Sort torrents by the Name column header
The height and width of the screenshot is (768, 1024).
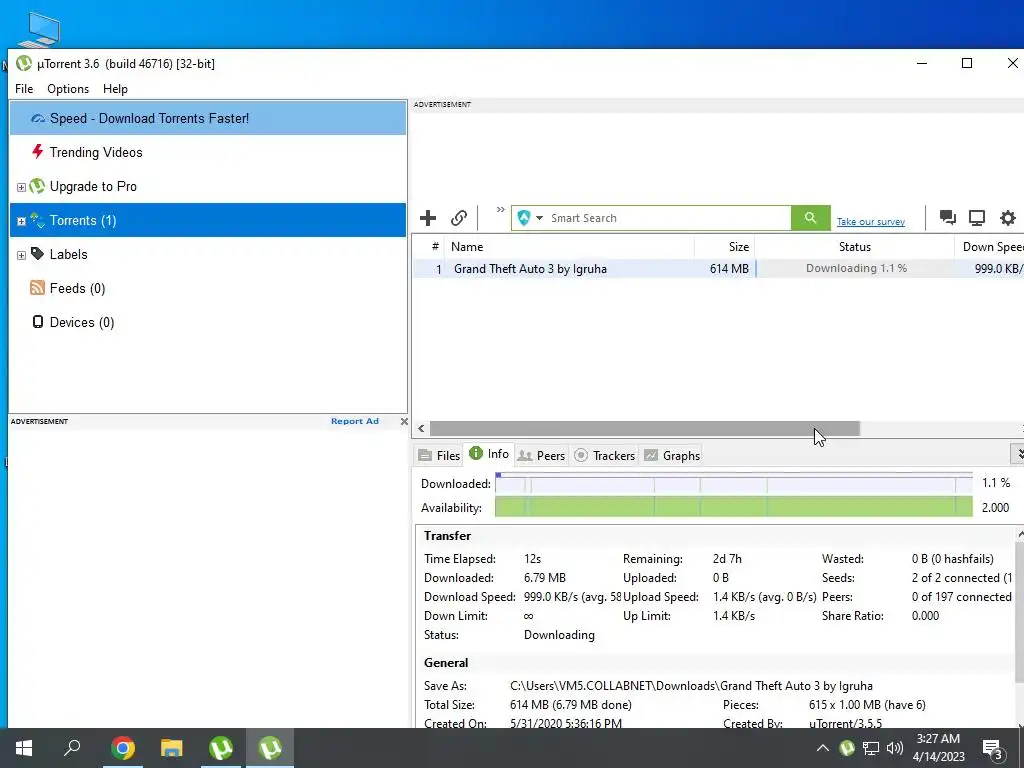569,247
